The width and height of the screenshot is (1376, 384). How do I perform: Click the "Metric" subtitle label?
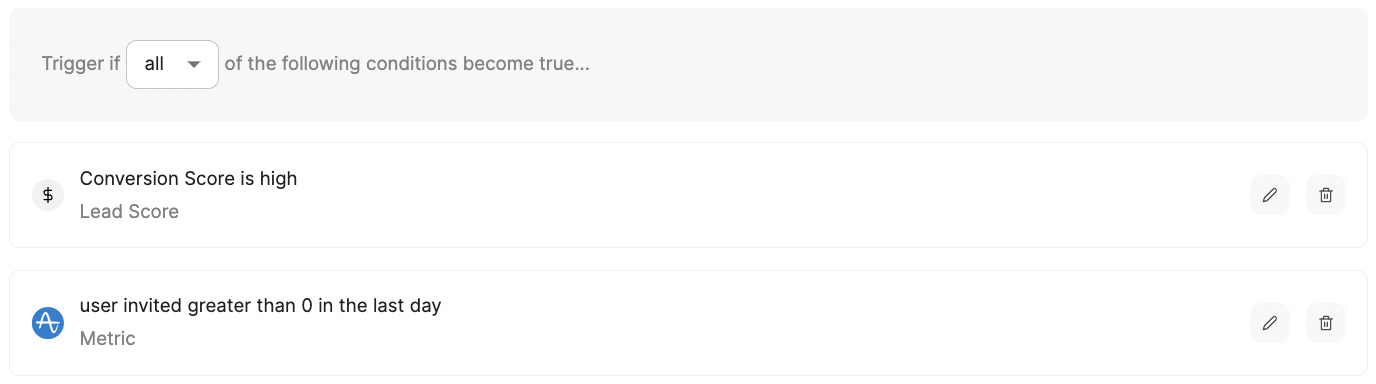(107, 339)
